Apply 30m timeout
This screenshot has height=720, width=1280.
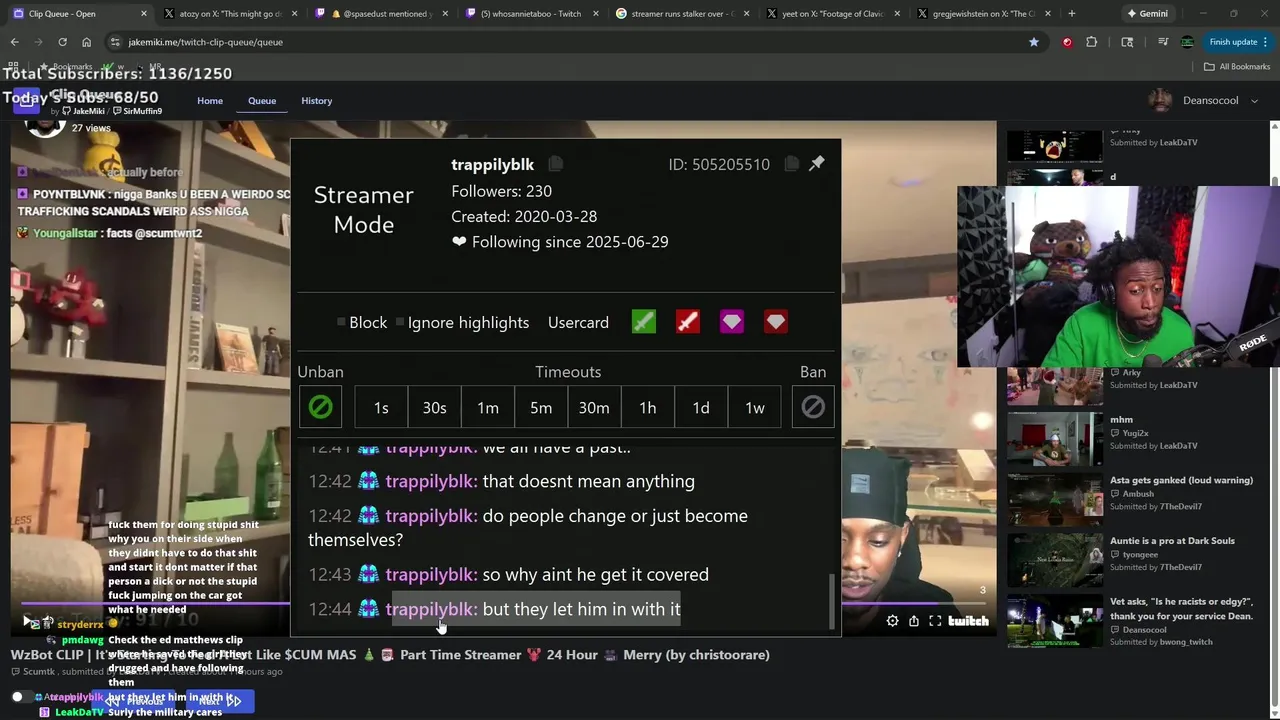click(x=594, y=407)
